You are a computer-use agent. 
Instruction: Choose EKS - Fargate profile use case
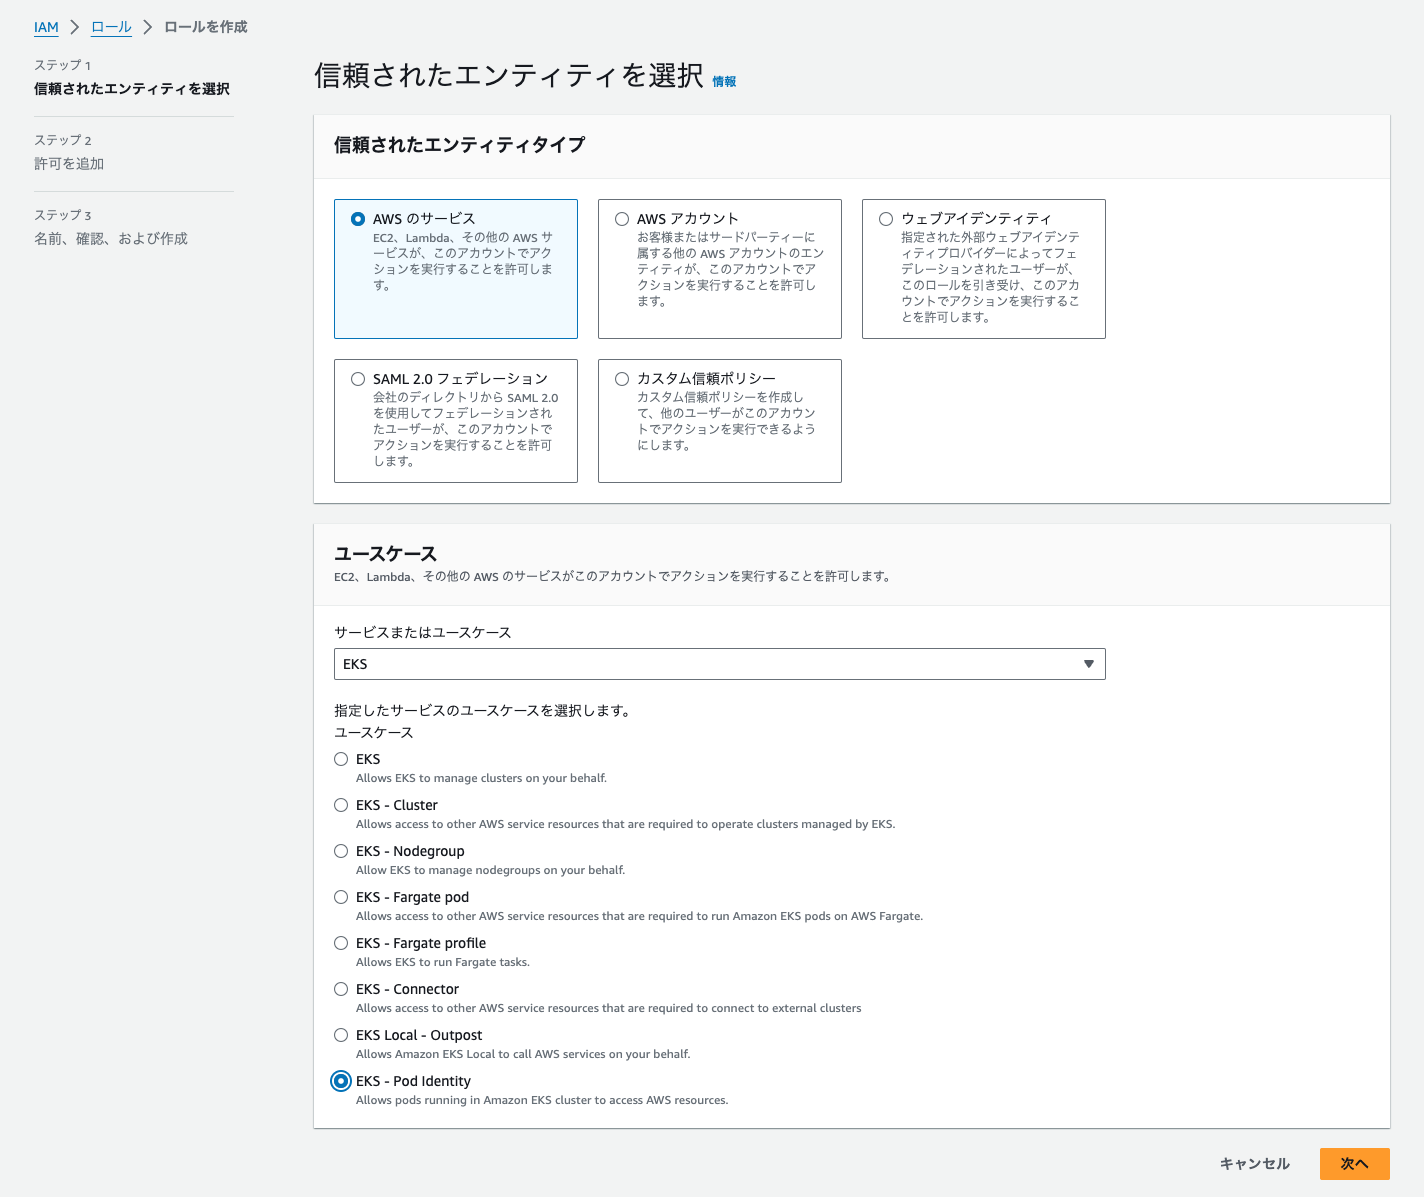click(x=341, y=943)
